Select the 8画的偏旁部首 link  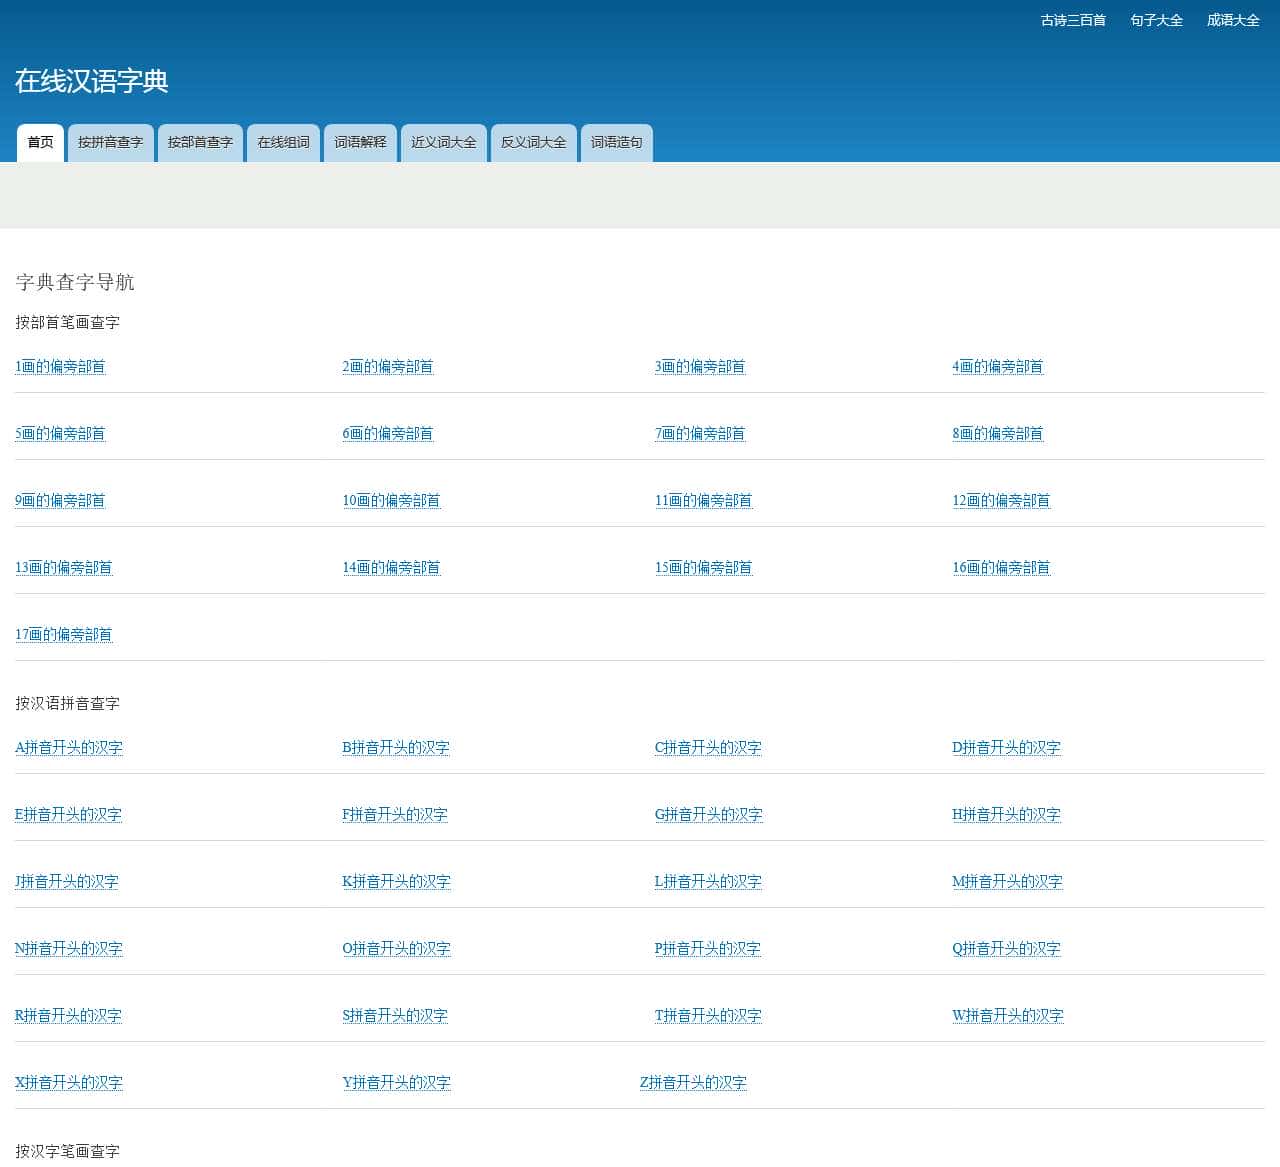click(997, 434)
